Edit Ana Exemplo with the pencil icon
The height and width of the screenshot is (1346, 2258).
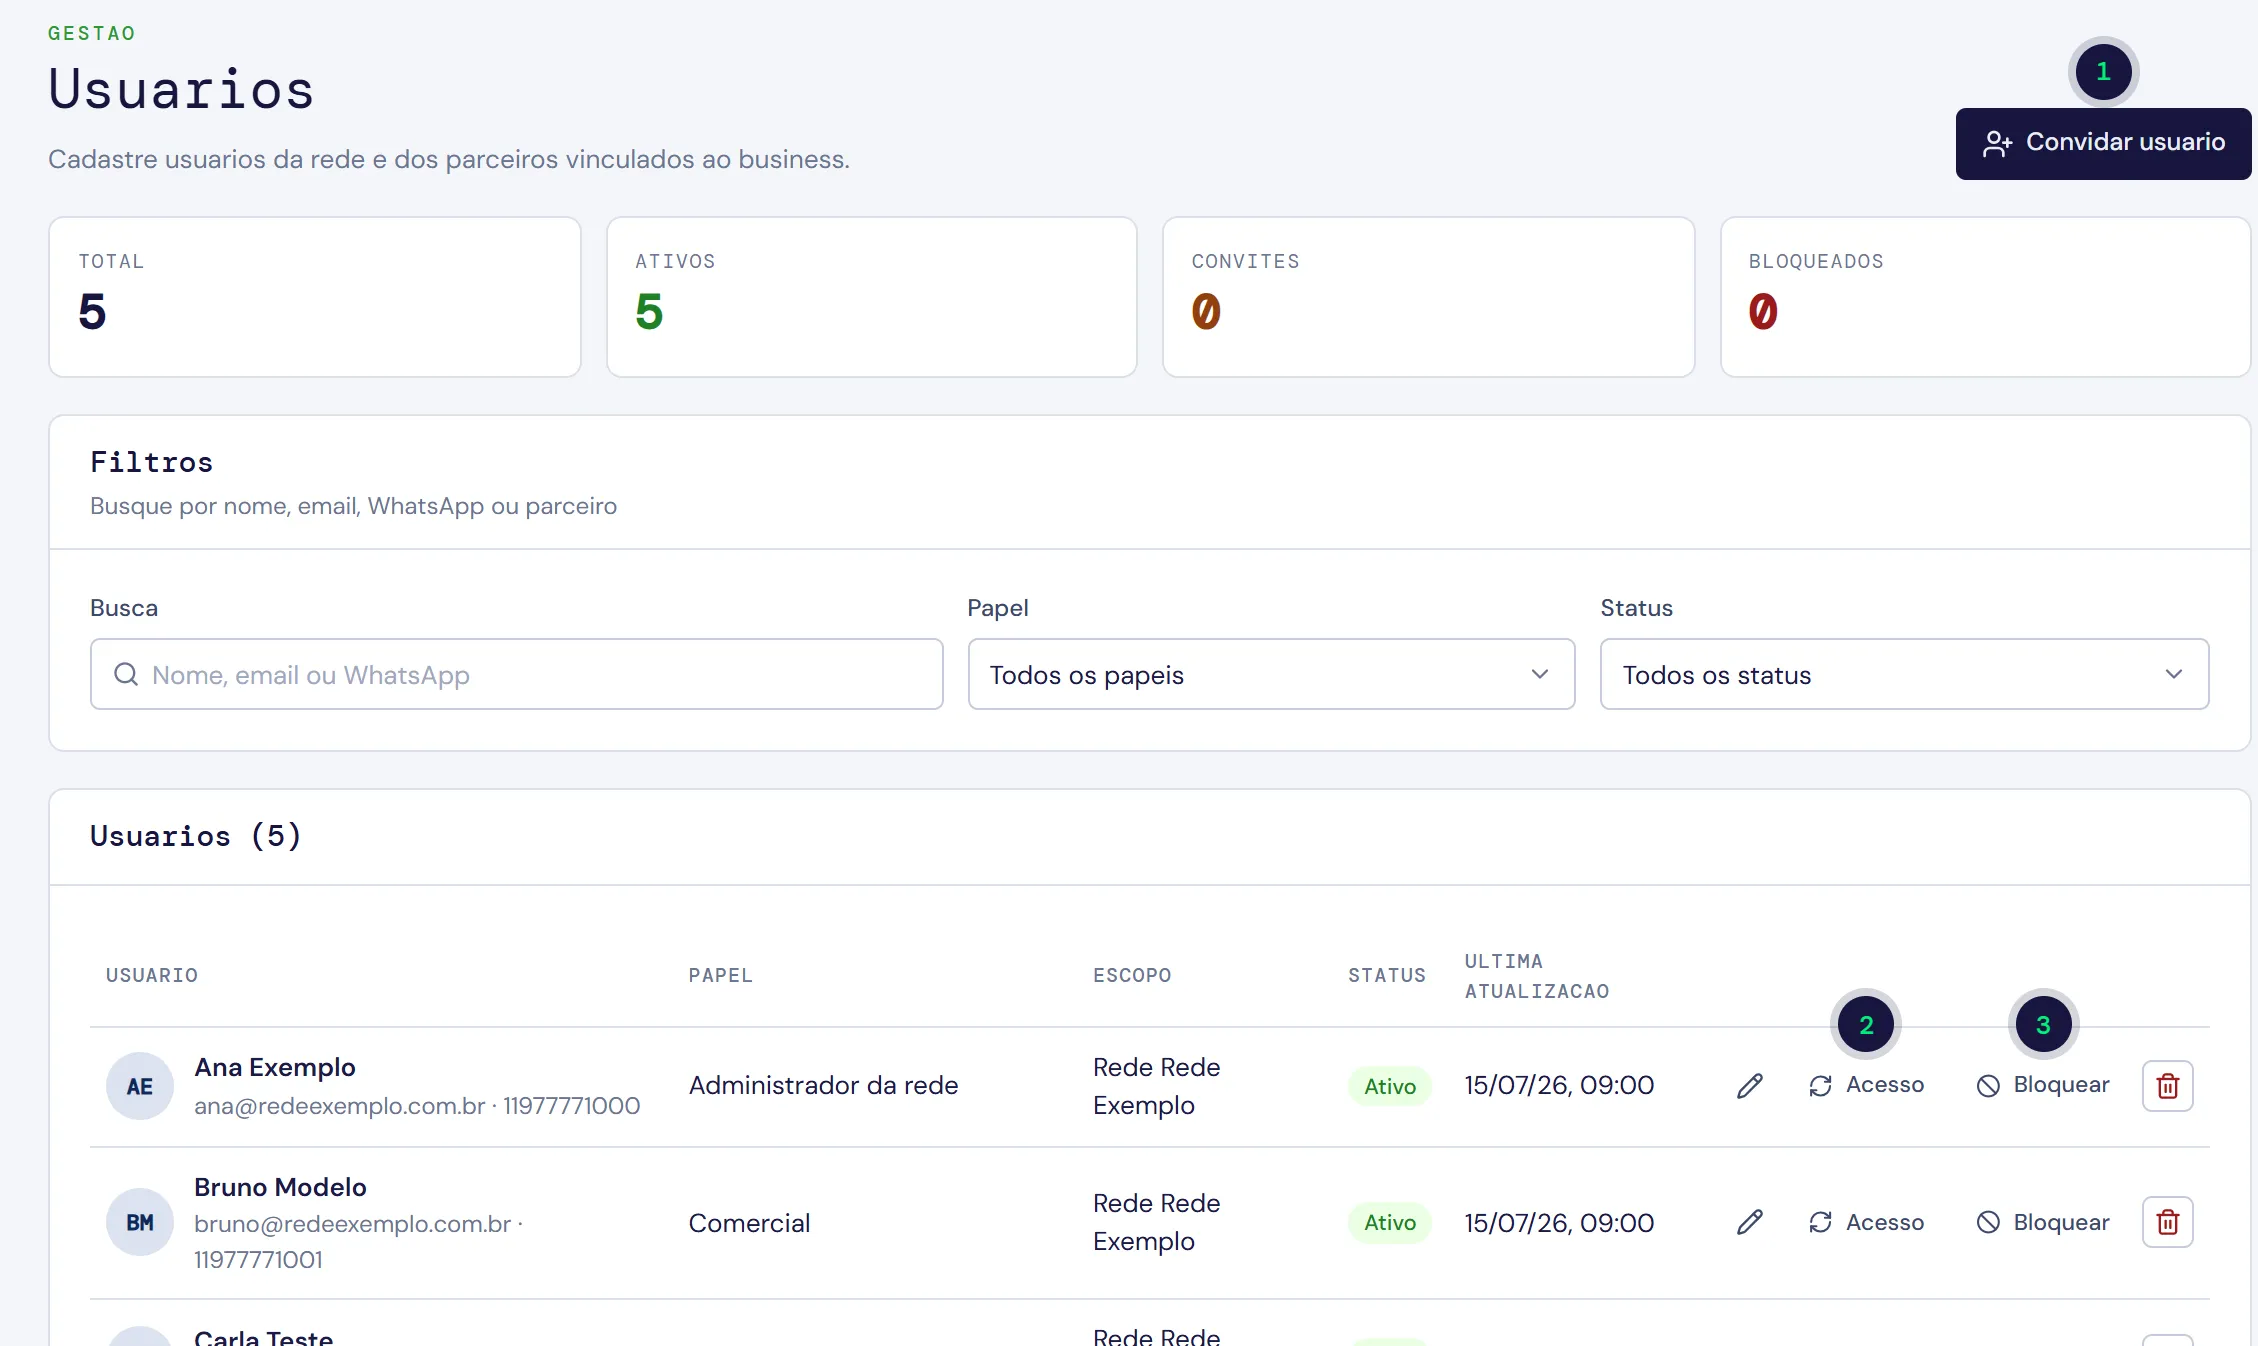click(1750, 1086)
